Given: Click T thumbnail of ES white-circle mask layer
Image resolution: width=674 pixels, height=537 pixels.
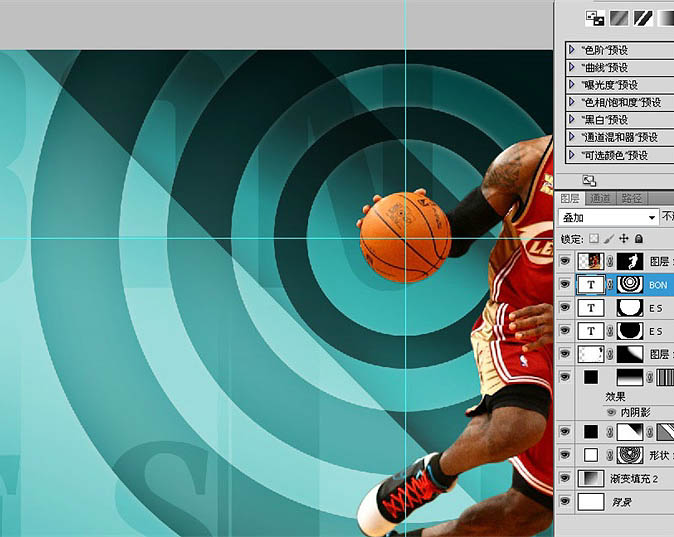Looking at the screenshot, I should click(591, 308).
